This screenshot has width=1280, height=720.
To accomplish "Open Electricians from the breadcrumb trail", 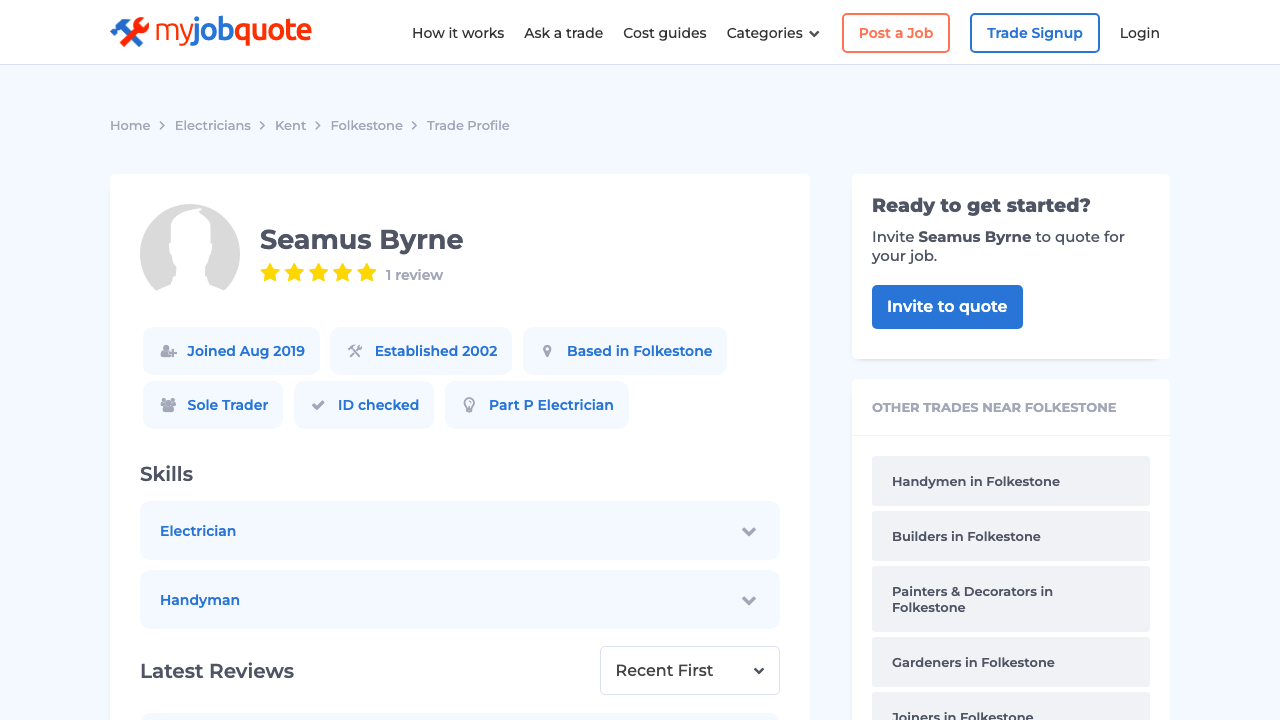I will (212, 125).
